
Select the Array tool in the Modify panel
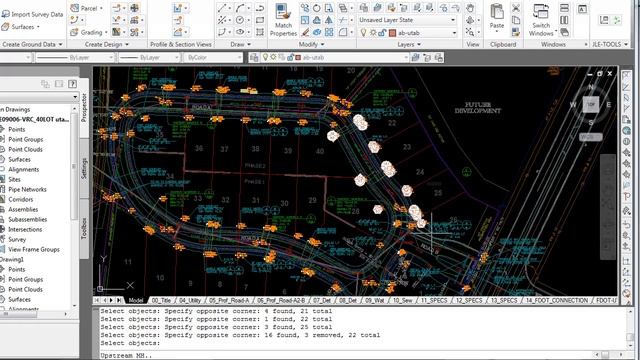329,32
